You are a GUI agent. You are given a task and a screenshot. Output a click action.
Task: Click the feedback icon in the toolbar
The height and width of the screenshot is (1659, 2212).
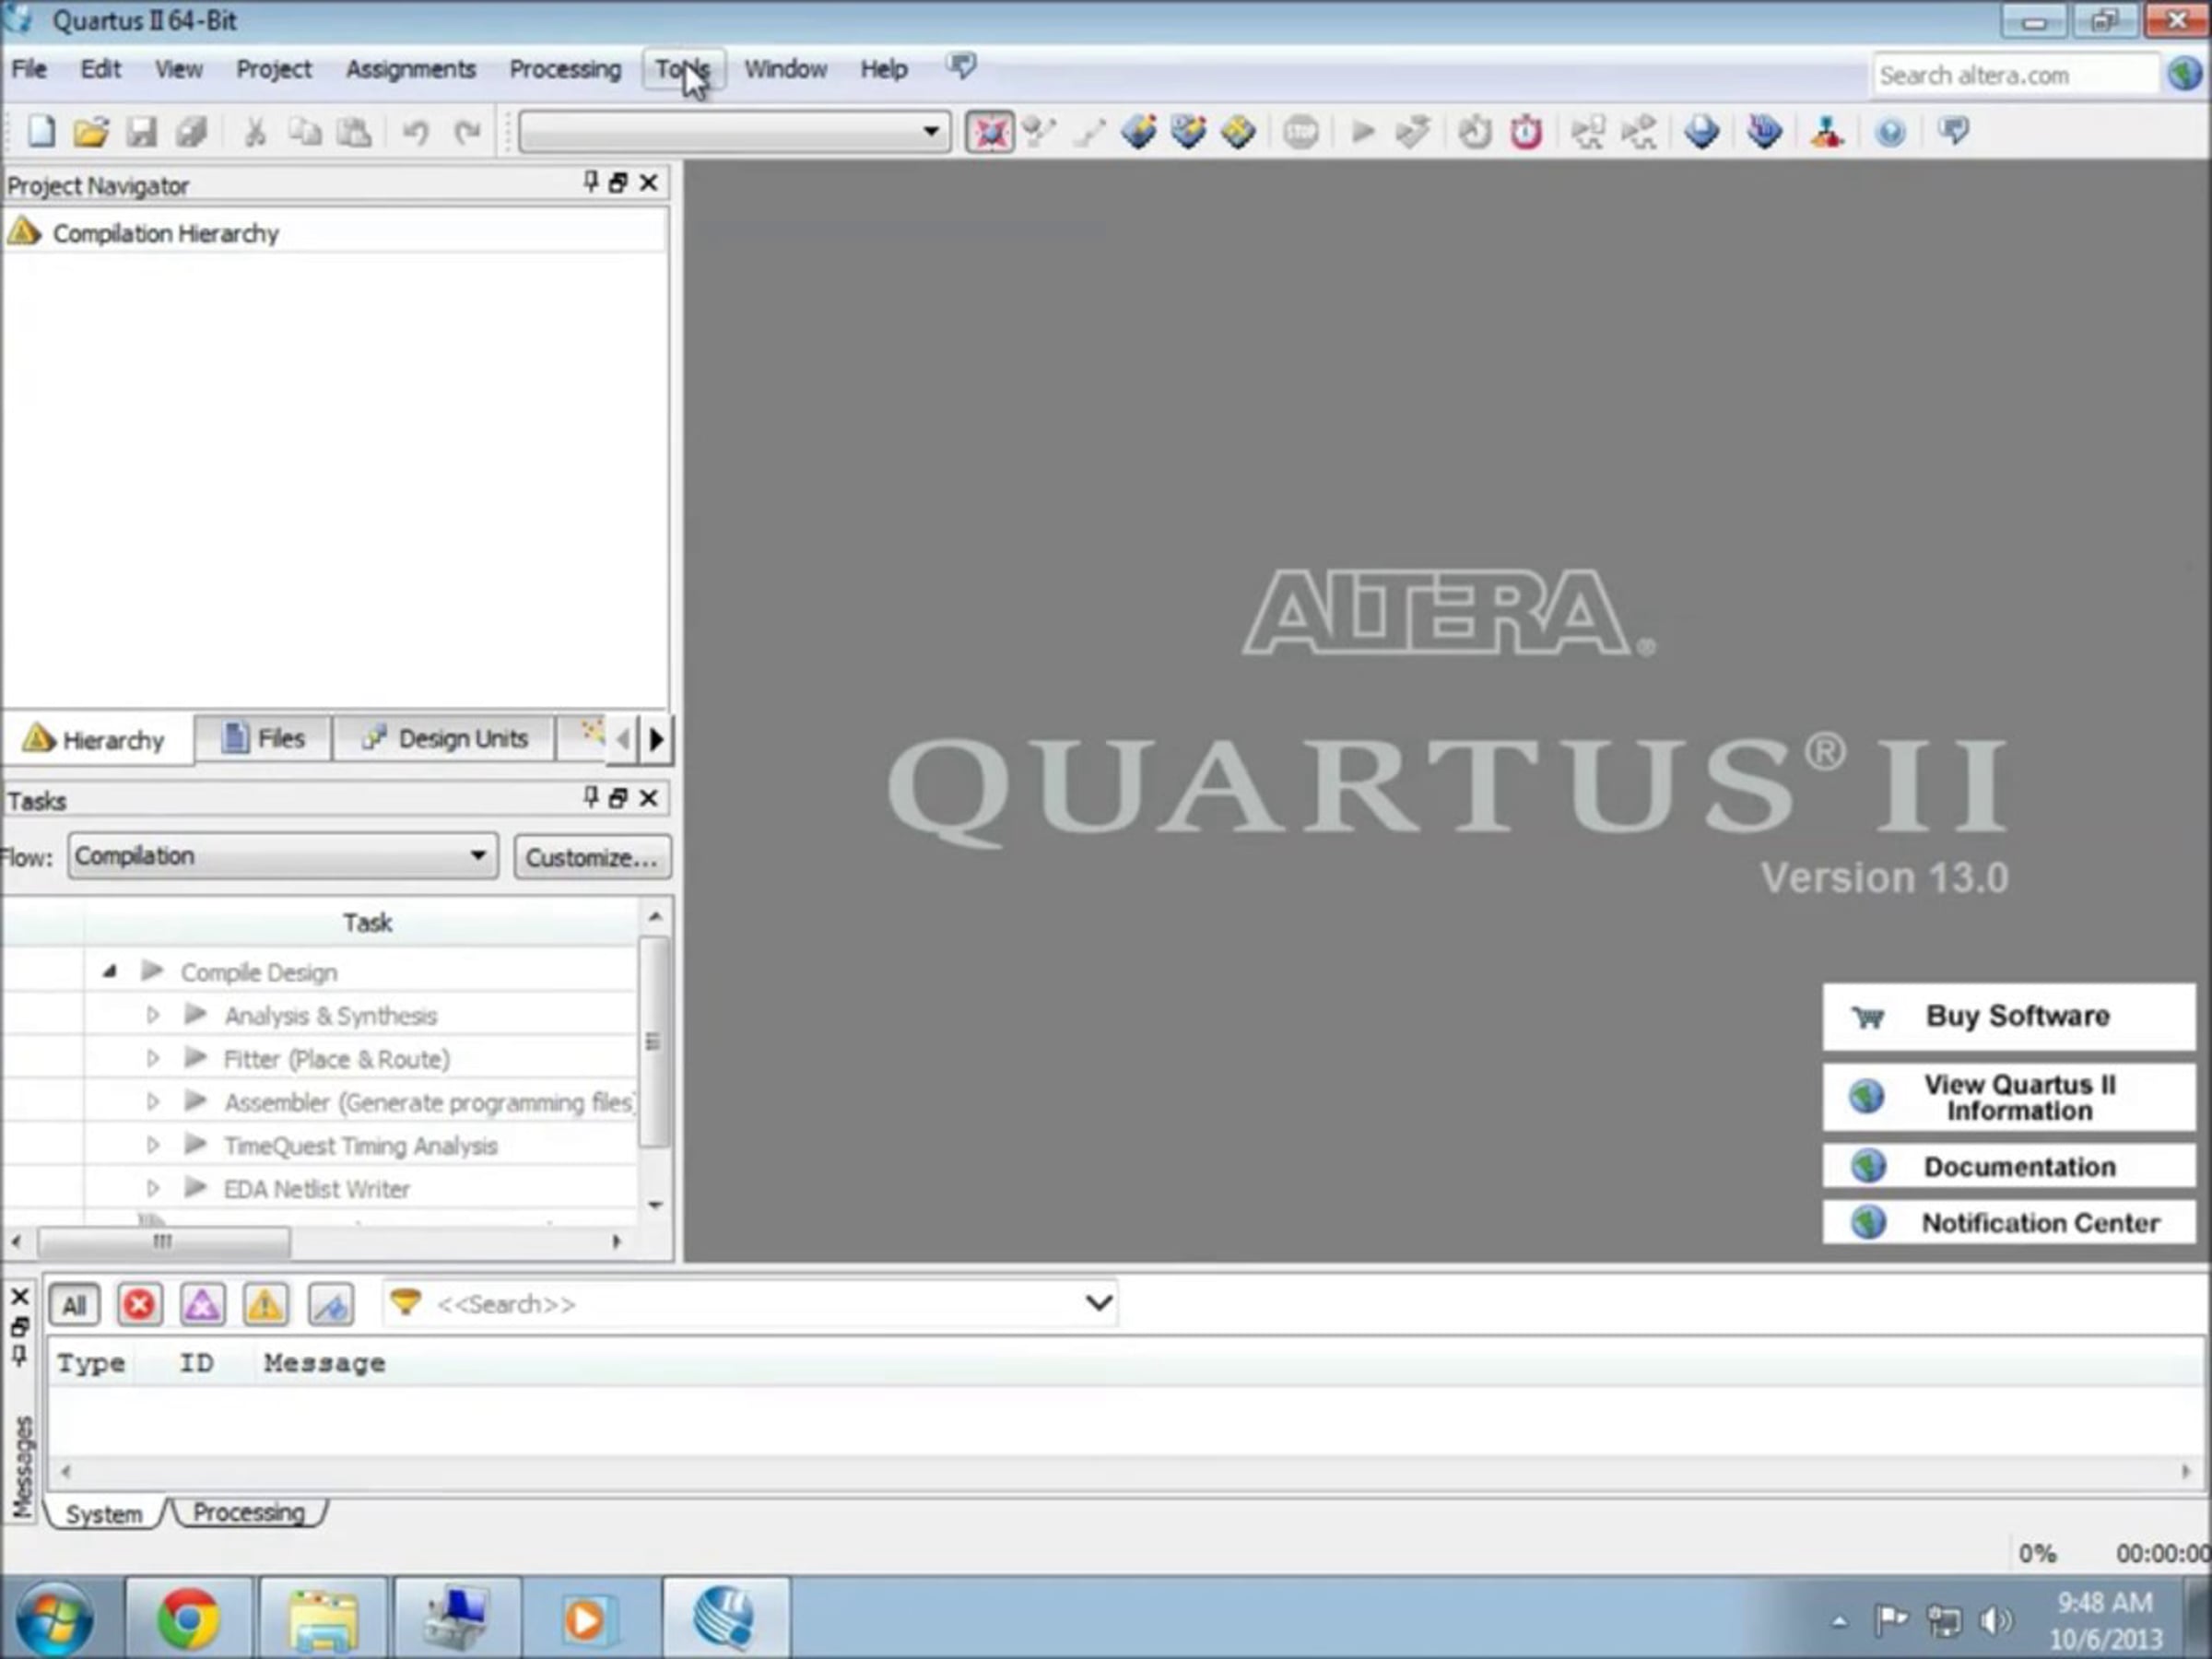coord(1953,131)
